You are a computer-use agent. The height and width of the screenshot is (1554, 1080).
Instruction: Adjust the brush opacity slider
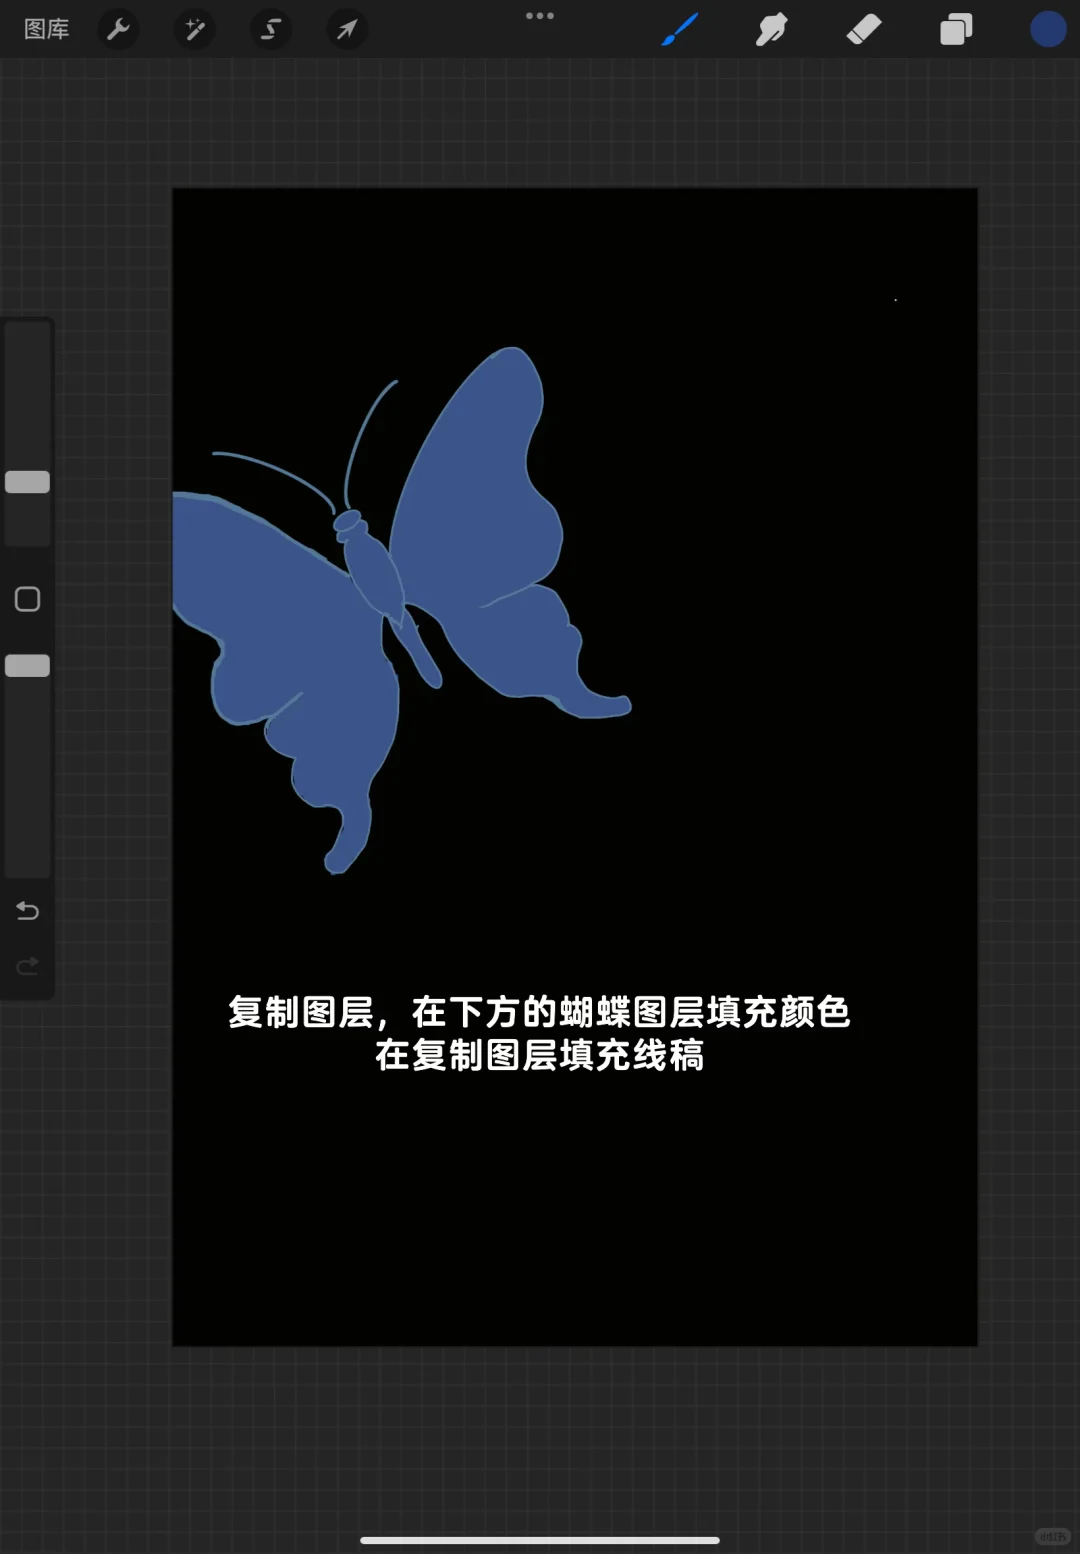point(27,663)
